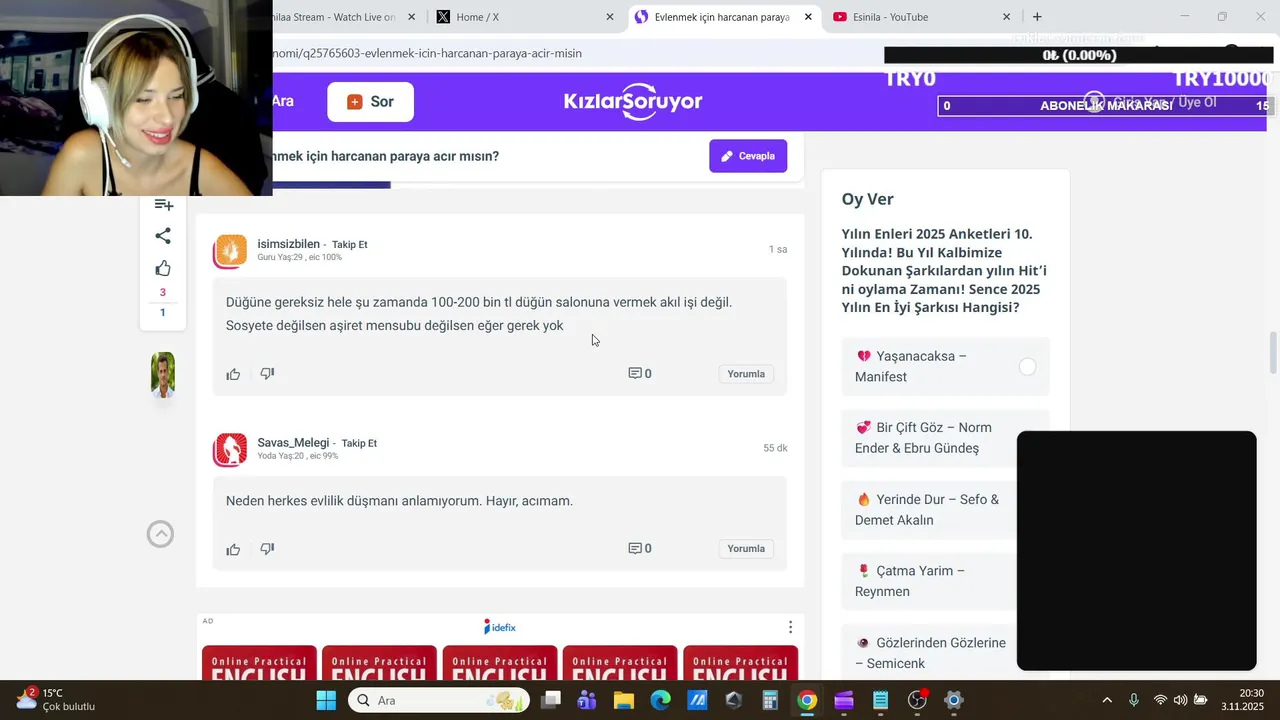Choose Bir Çift Göz poll option
This screenshot has height=720, width=1280.
click(x=945, y=438)
